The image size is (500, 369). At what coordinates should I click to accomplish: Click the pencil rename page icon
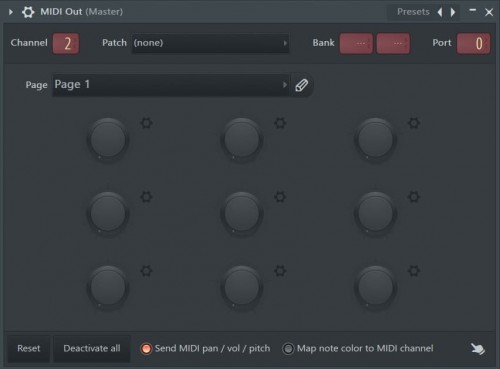point(302,85)
